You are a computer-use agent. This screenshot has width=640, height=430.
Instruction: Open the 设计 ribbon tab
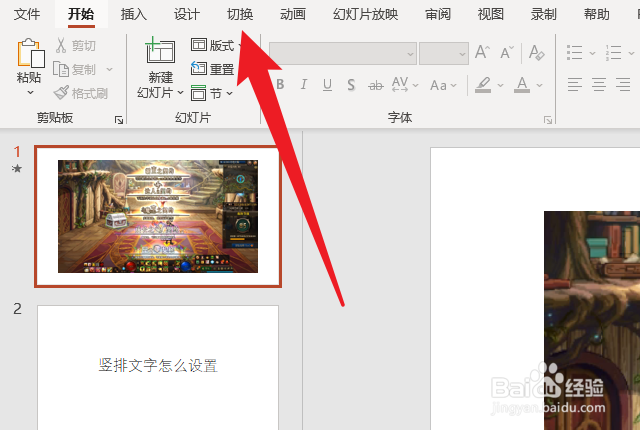pos(187,15)
